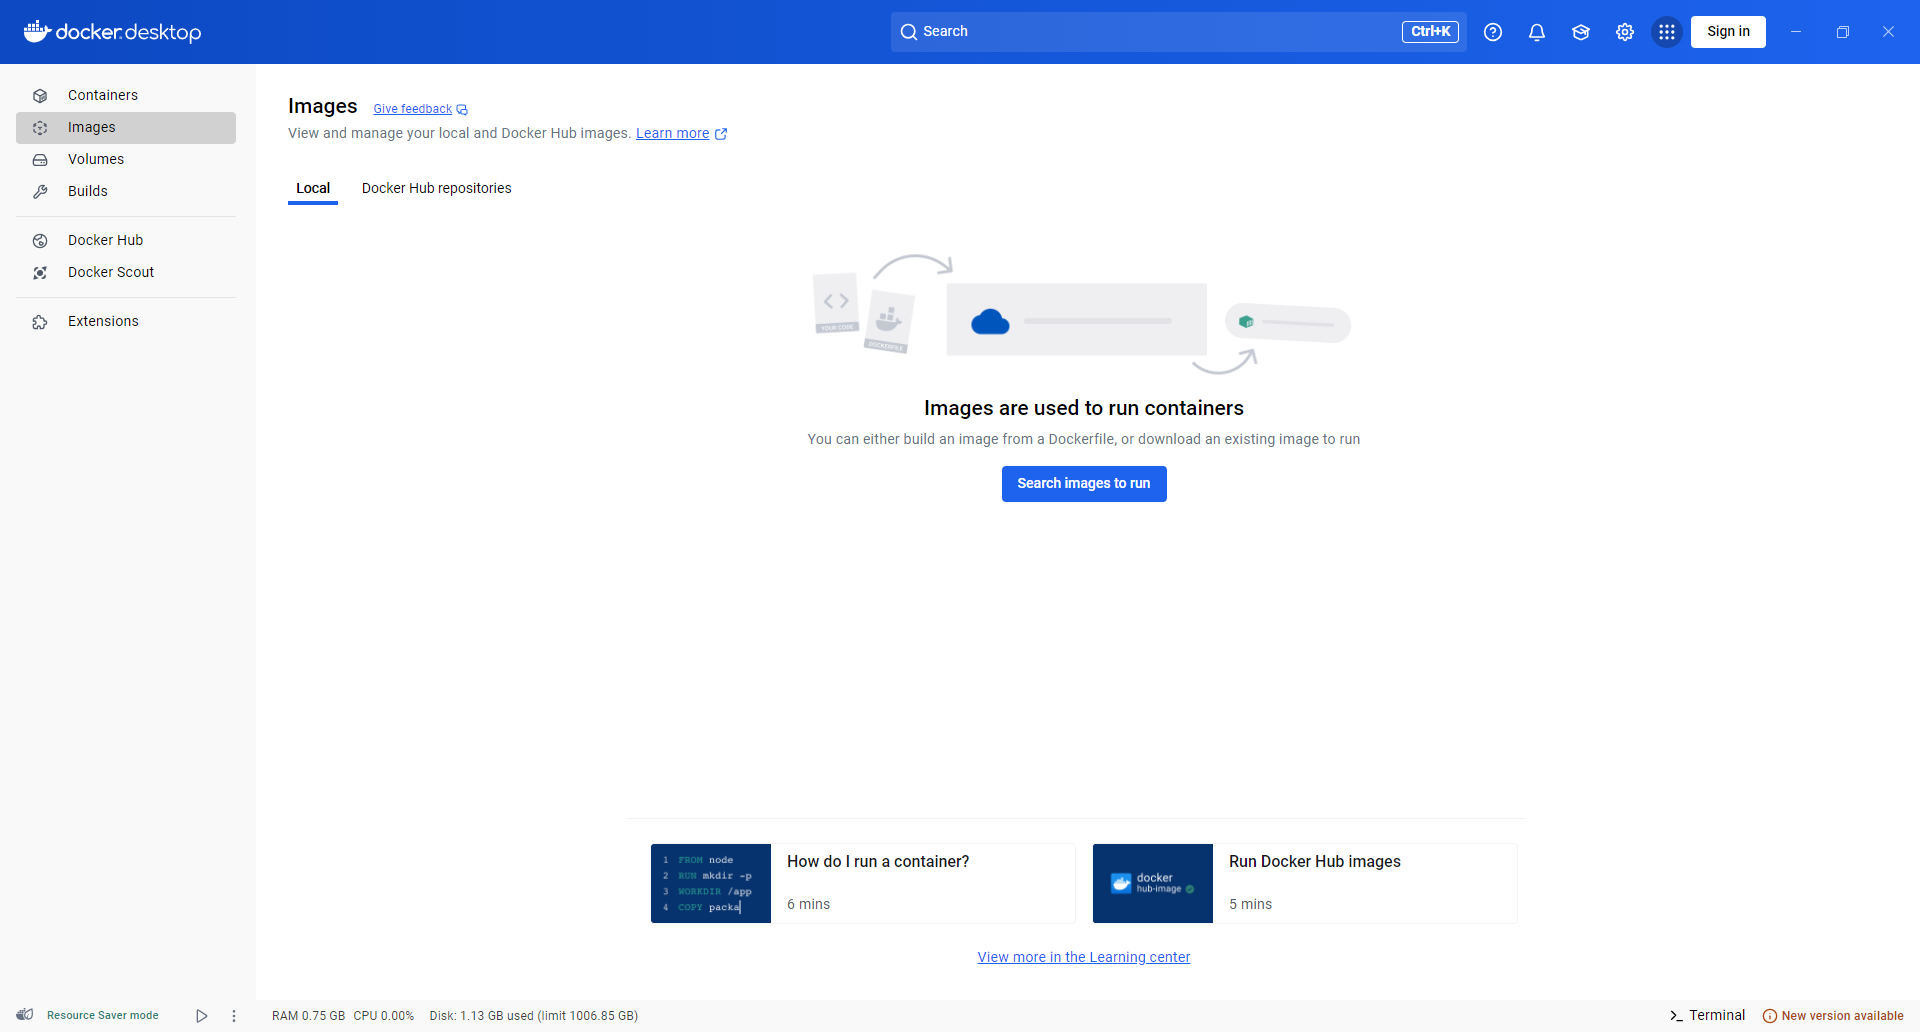Click the Sign in button
Screen dimensions: 1920x1032
point(1728,32)
